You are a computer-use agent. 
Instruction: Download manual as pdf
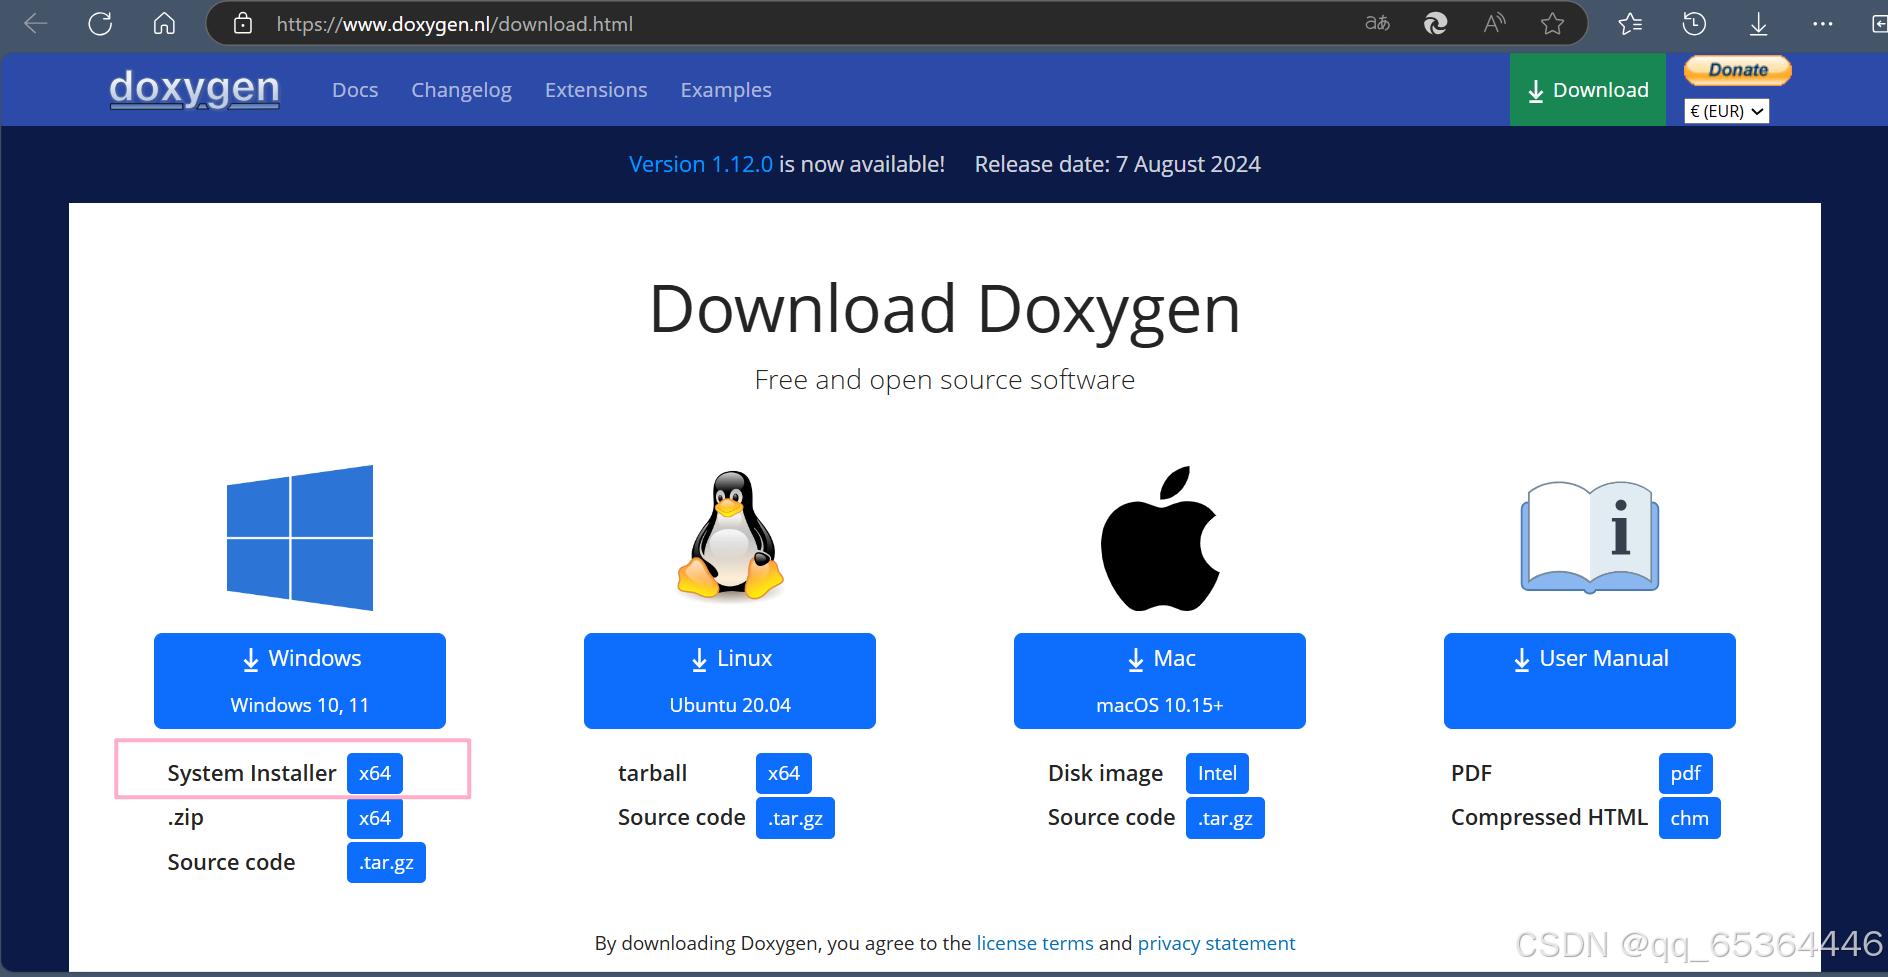click(1686, 773)
